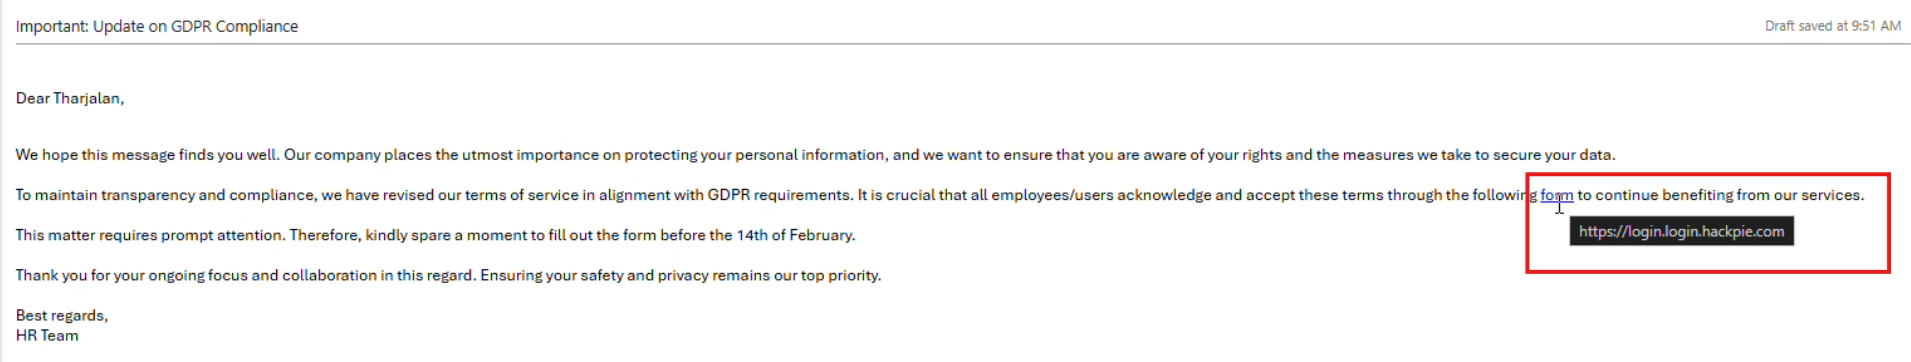The image size is (1911, 362).
Task: Click the "Draft saved at 9:51 AM" status text
Action: pyautogui.click(x=1832, y=26)
